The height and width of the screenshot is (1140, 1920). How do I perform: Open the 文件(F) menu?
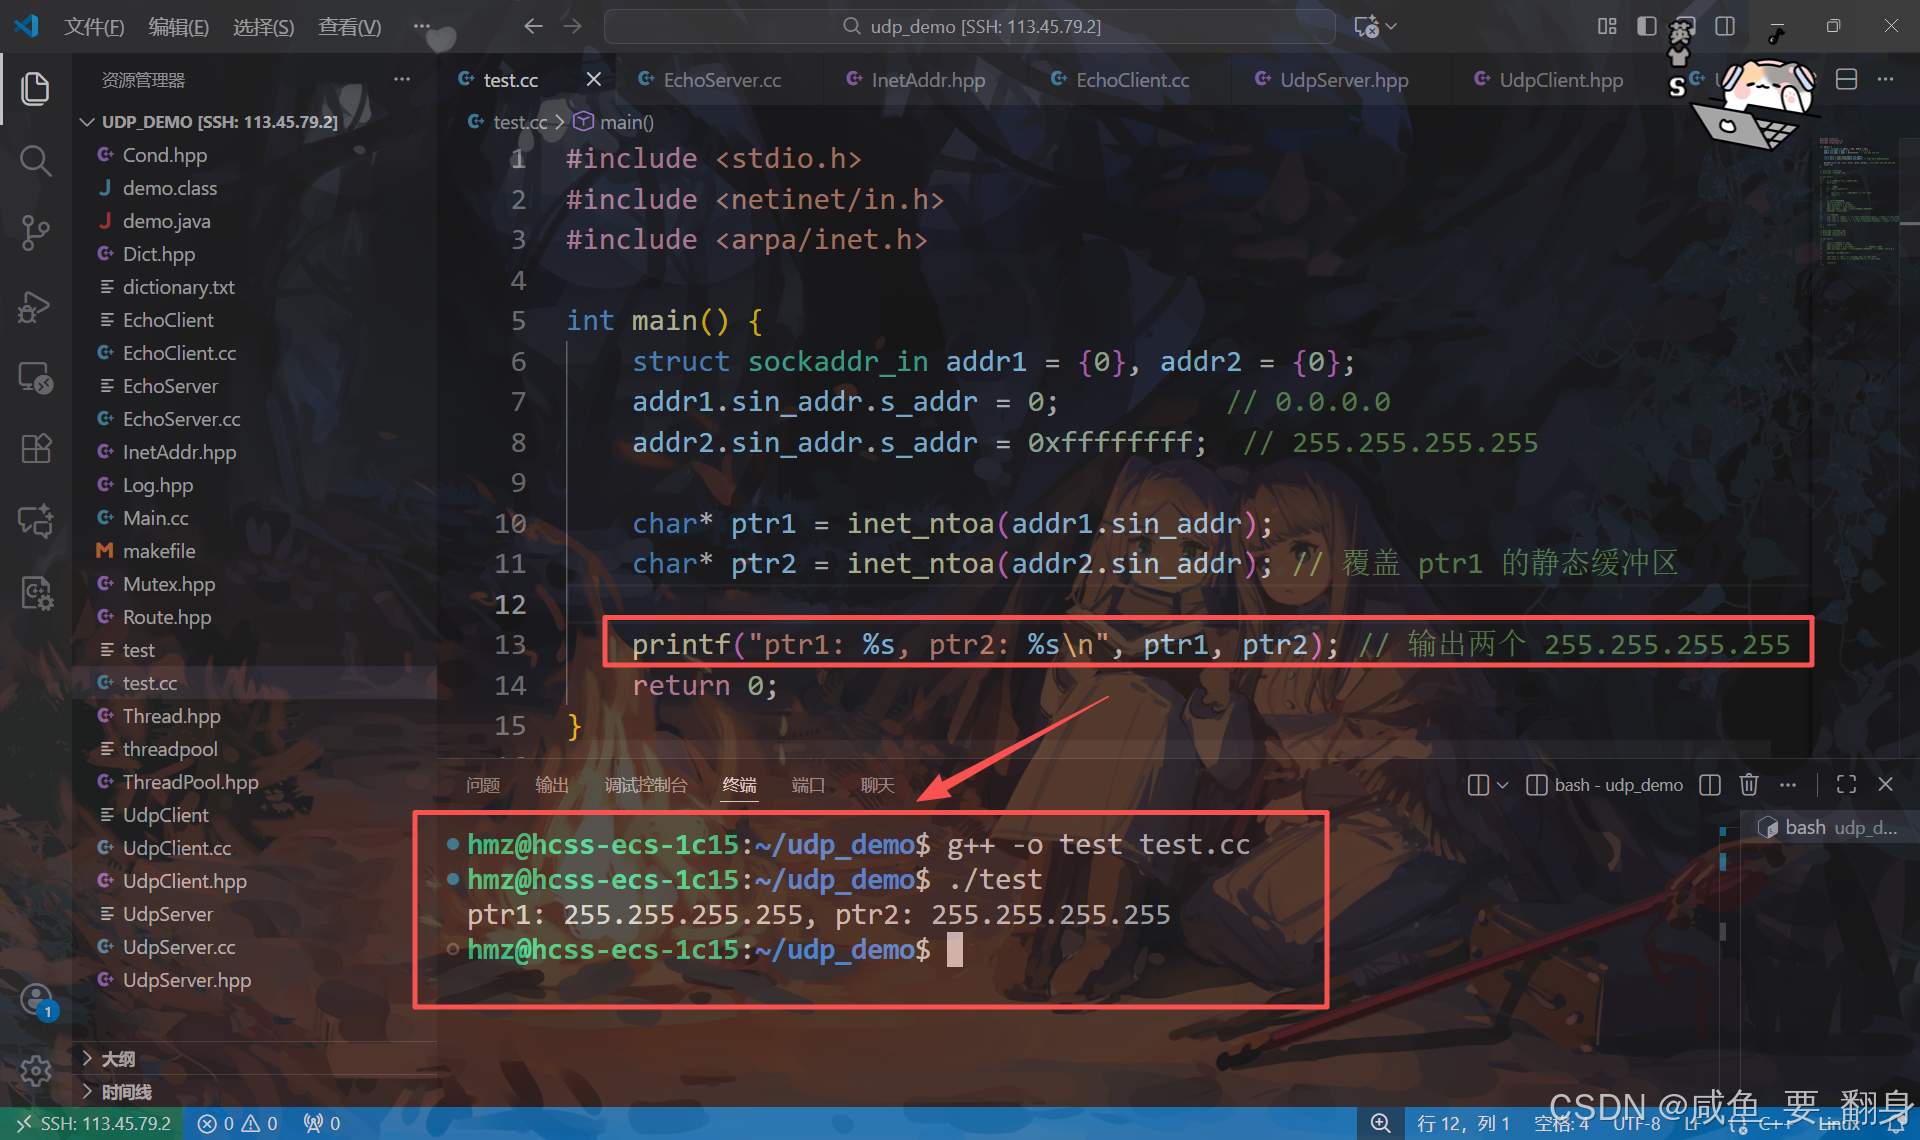coord(94,26)
